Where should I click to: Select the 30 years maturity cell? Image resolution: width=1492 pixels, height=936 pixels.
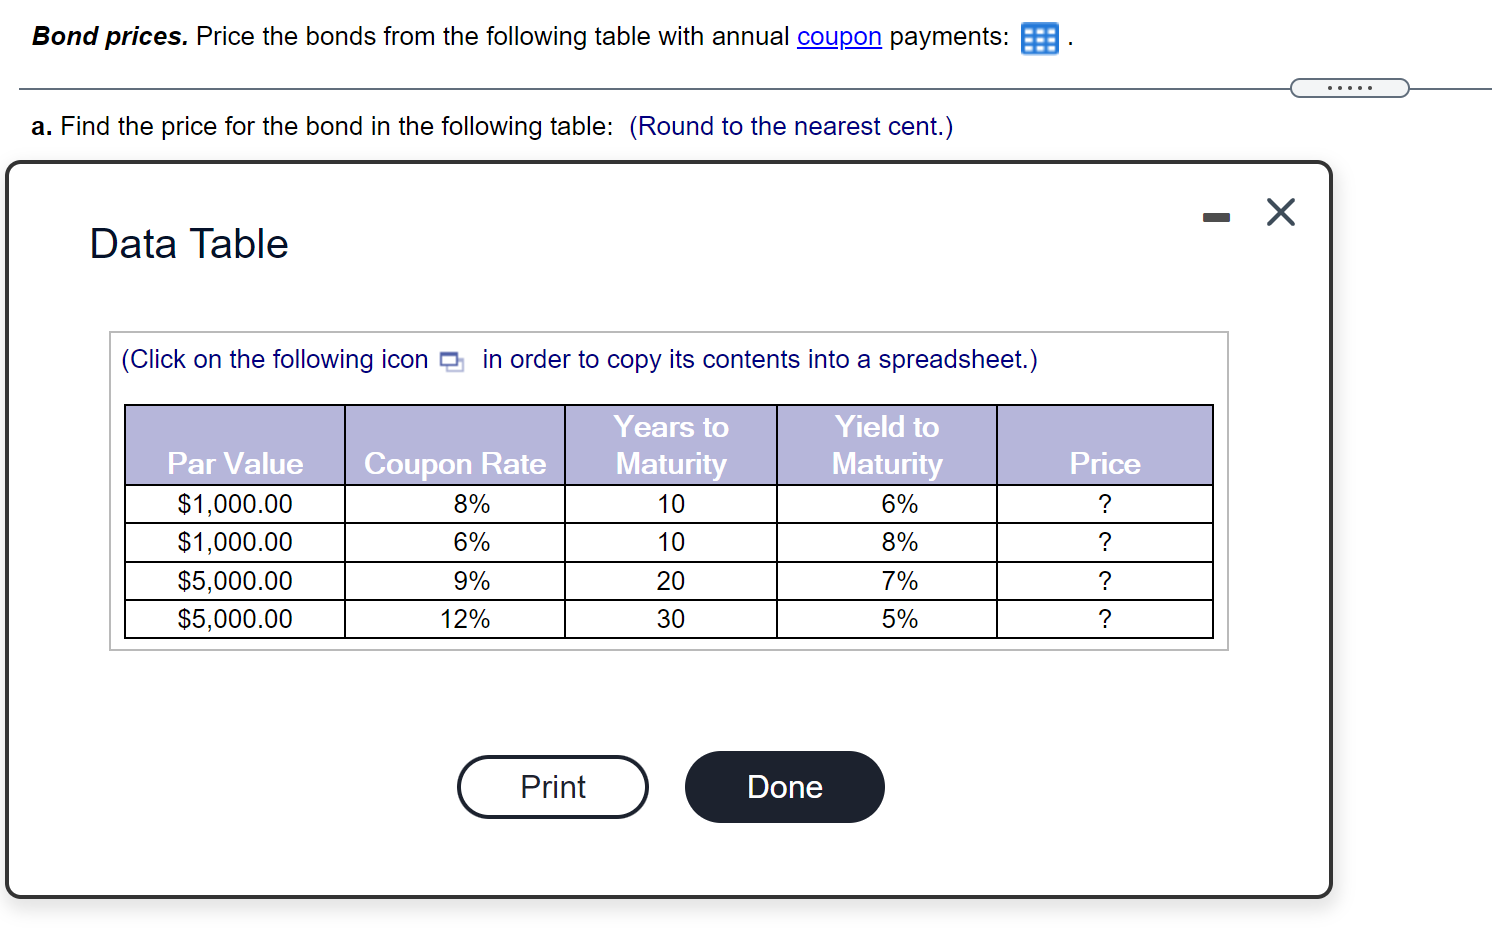click(x=671, y=618)
